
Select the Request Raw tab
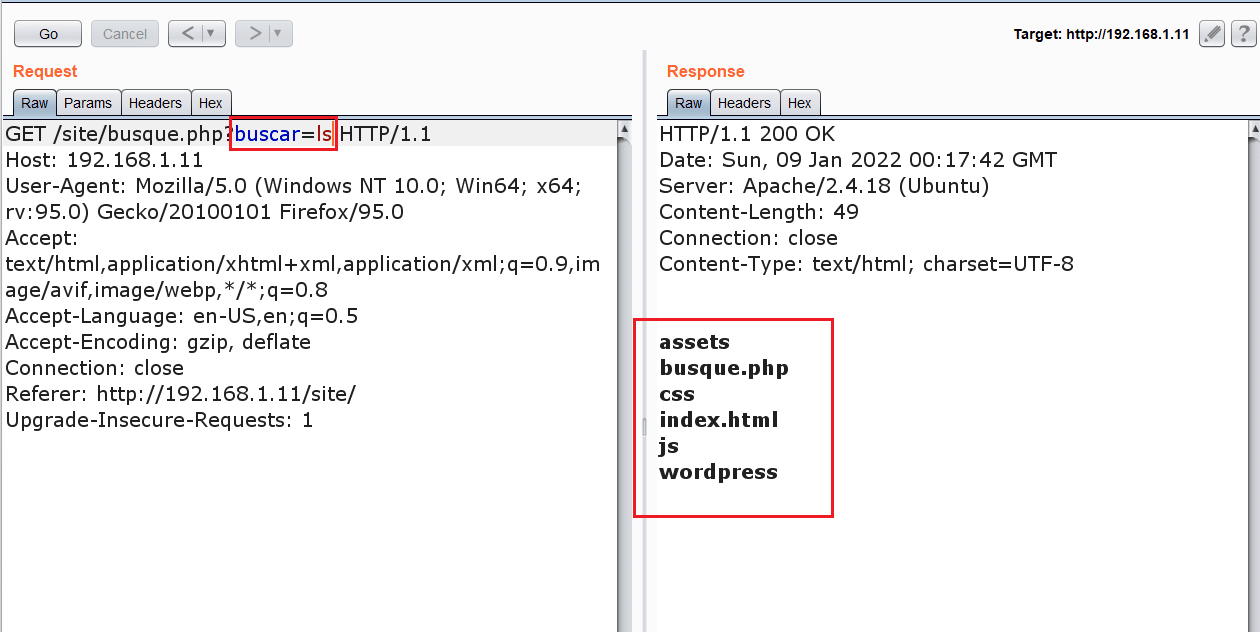35,103
